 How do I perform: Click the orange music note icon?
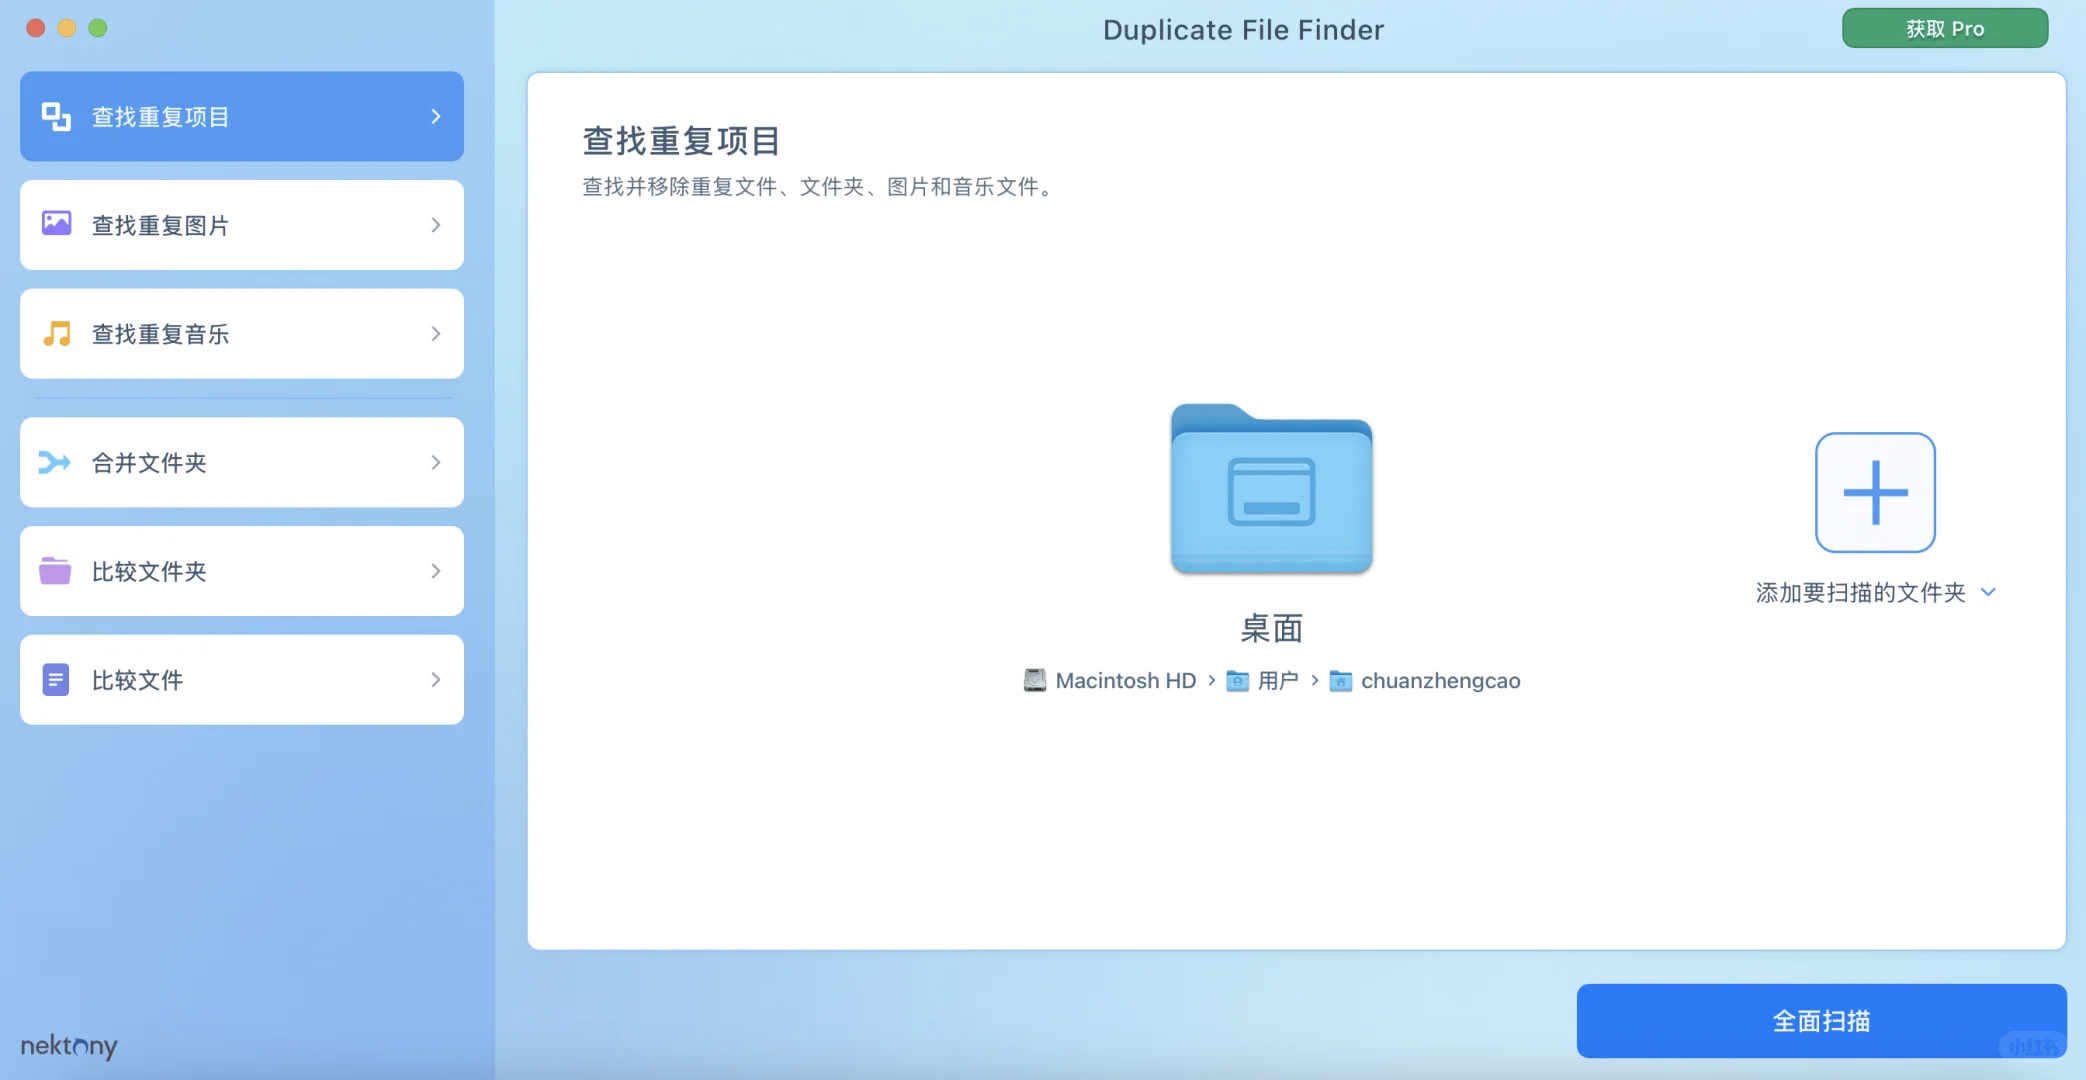point(56,334)
